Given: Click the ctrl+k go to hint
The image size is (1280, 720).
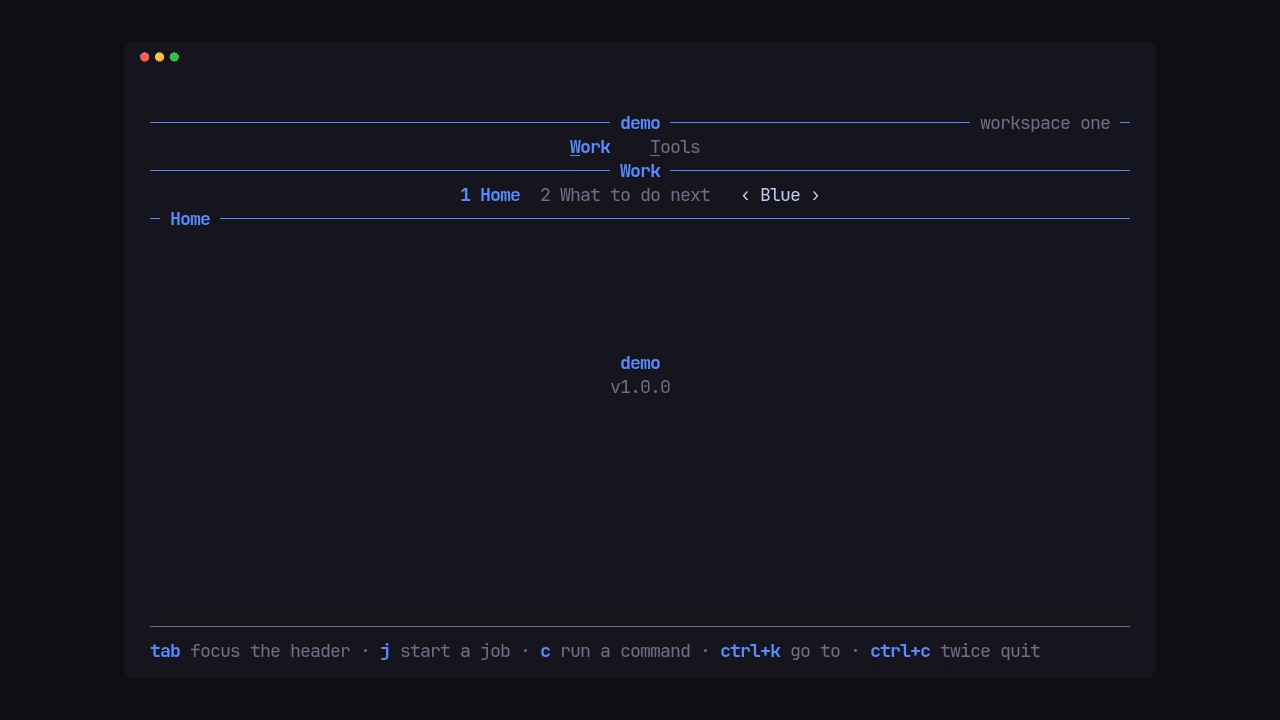Looking at the screenshot, I should [x=780, y=651].
